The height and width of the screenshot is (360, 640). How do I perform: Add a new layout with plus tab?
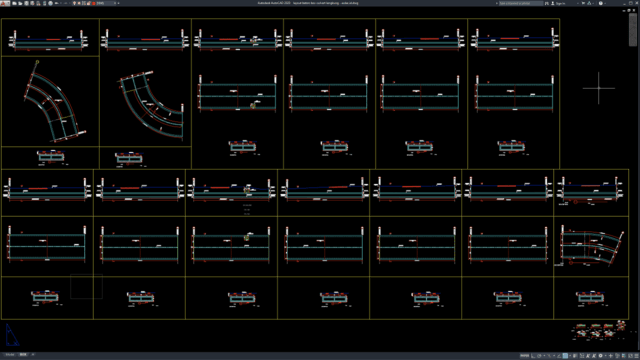pos(33,355)
